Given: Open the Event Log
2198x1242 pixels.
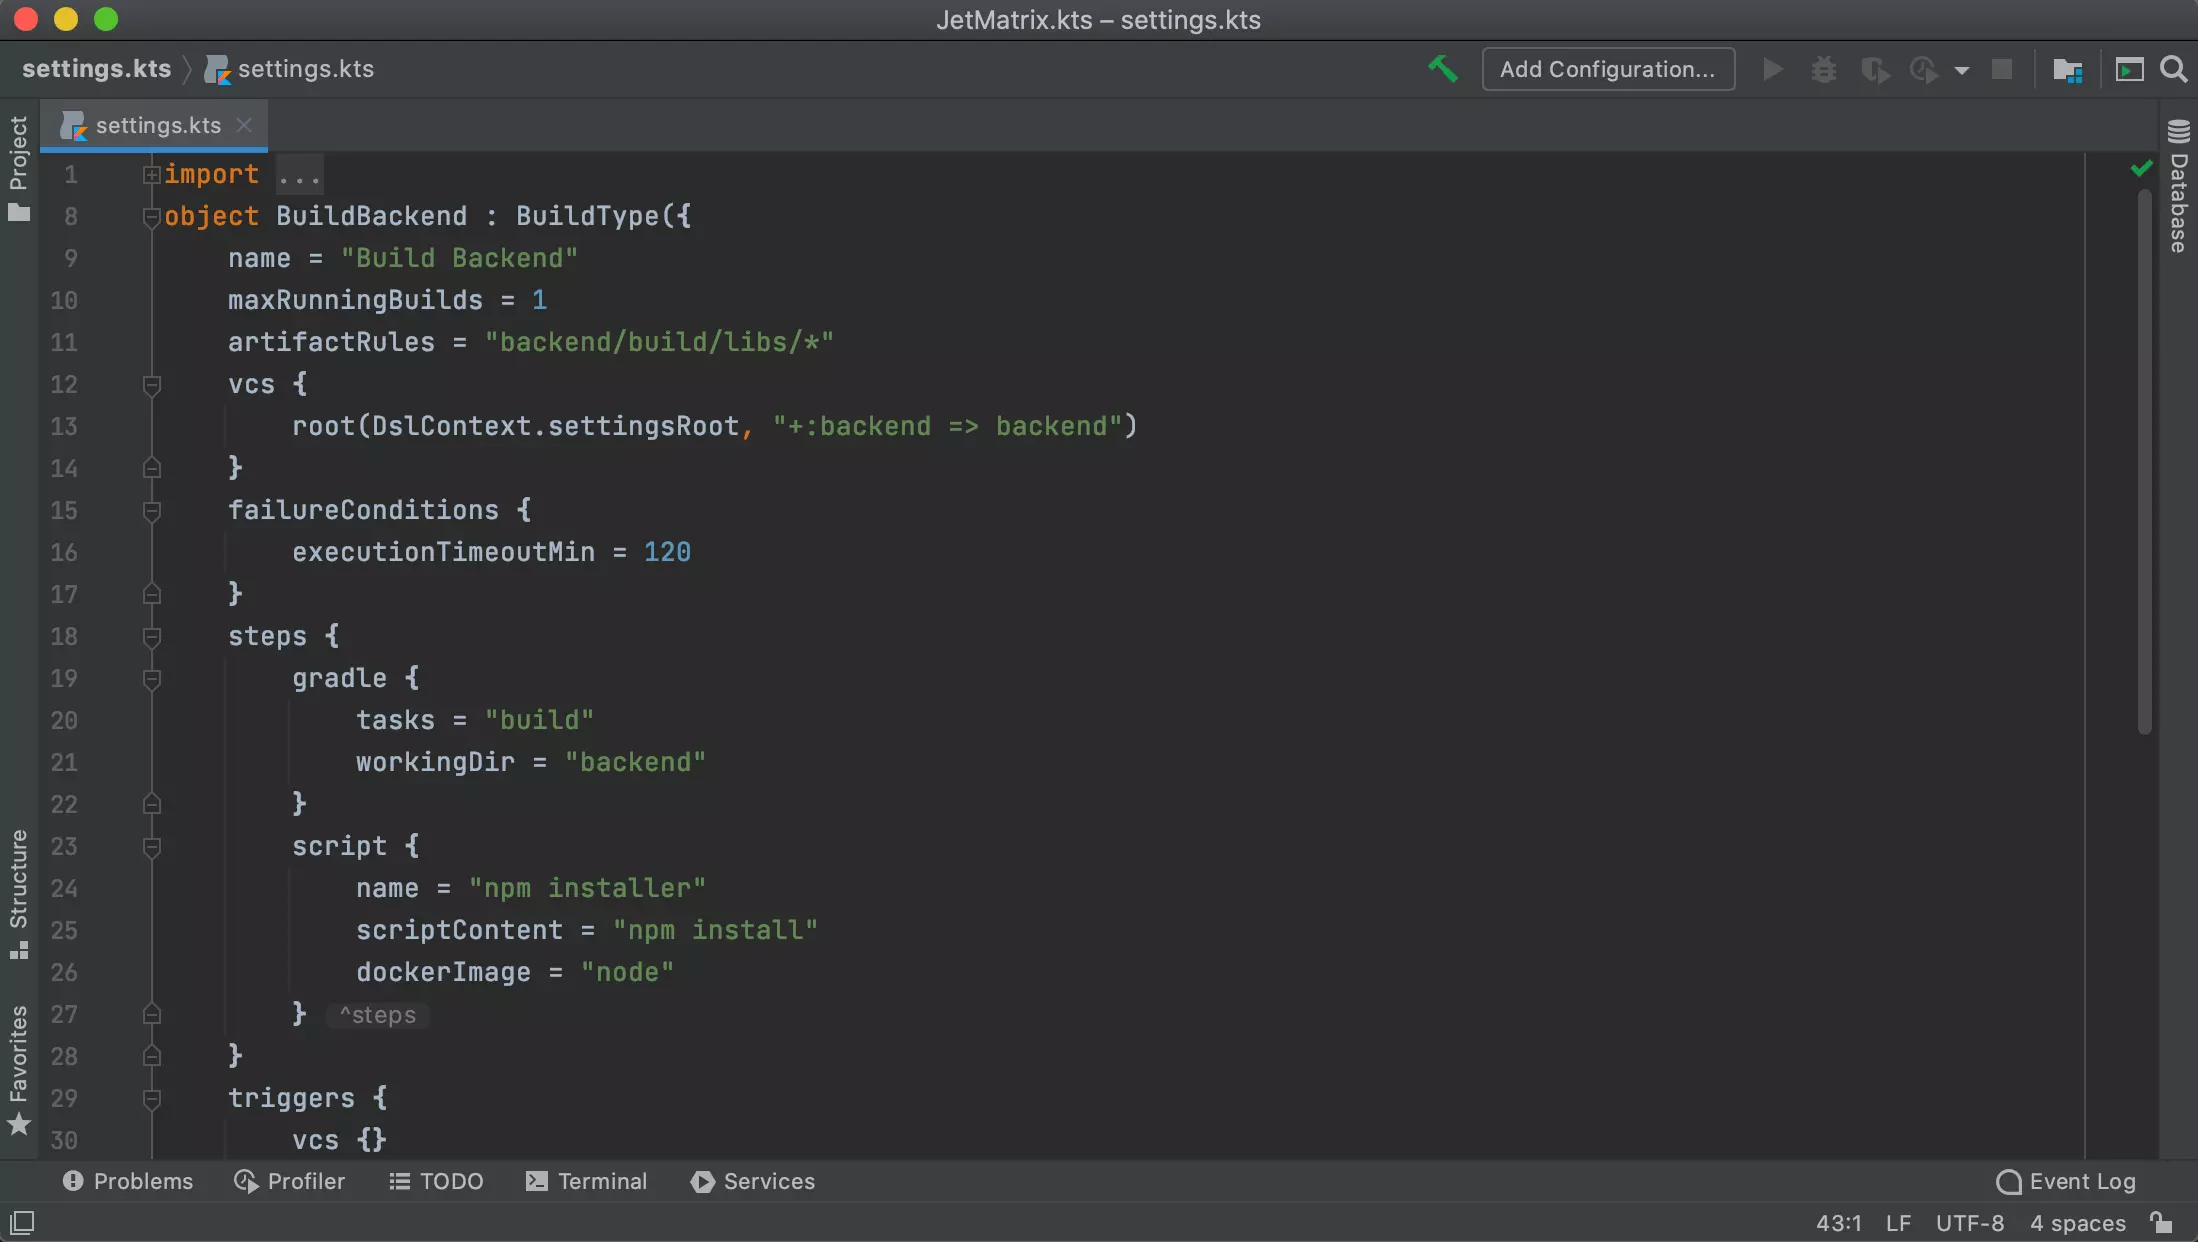Looking at the screenshot, I should pyautogui.click(x=2066, y=1181).
